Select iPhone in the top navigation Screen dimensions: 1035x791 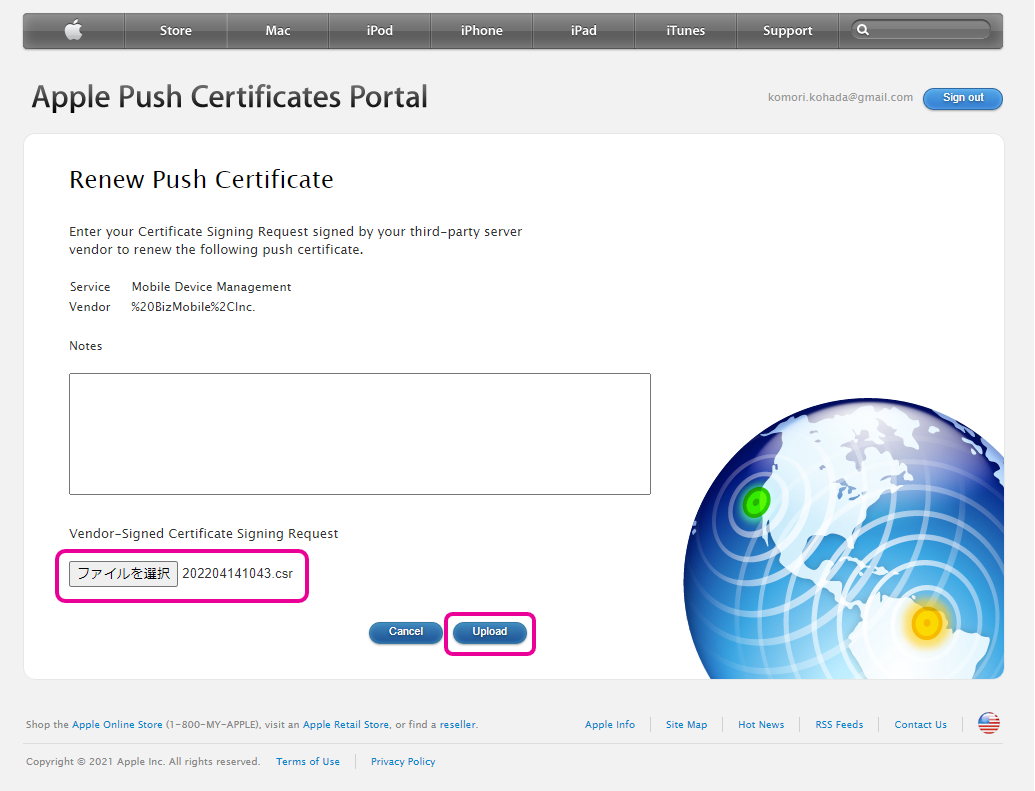click(482, 31)
